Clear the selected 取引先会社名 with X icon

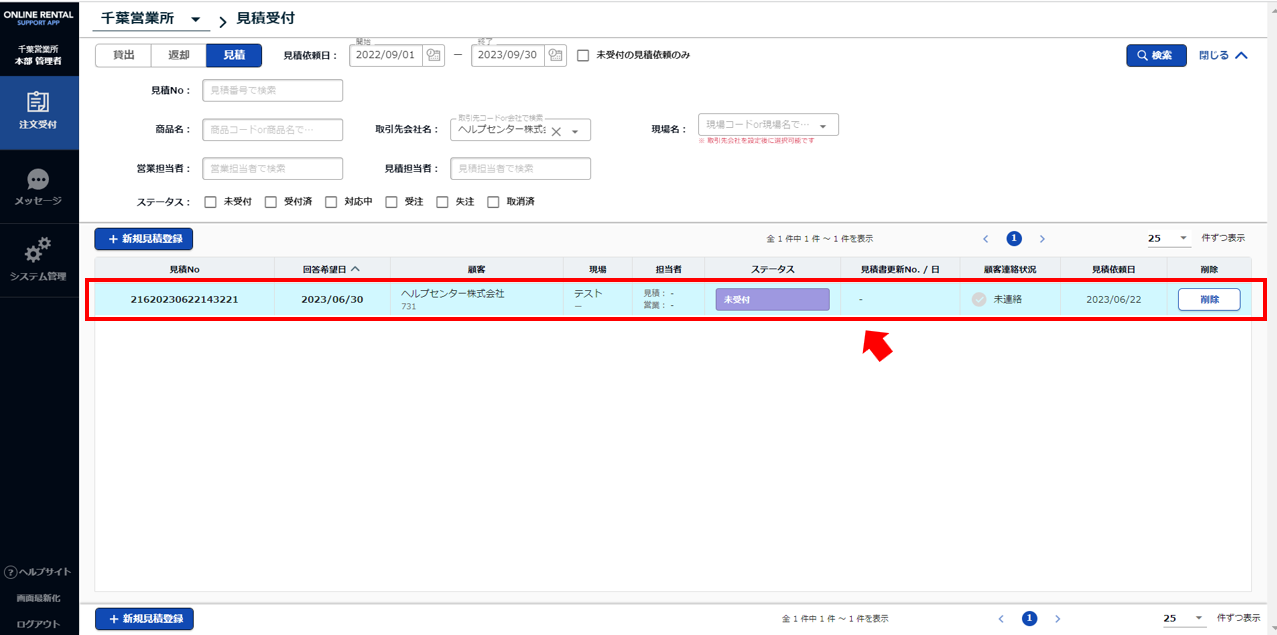point(556,131)
